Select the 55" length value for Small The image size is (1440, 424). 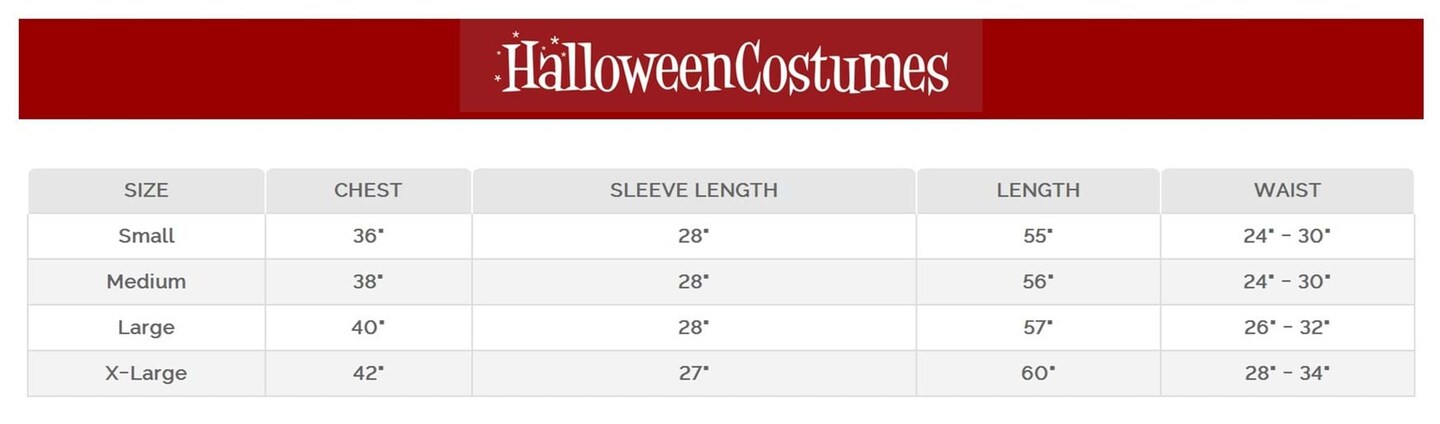coord(1038,236)
